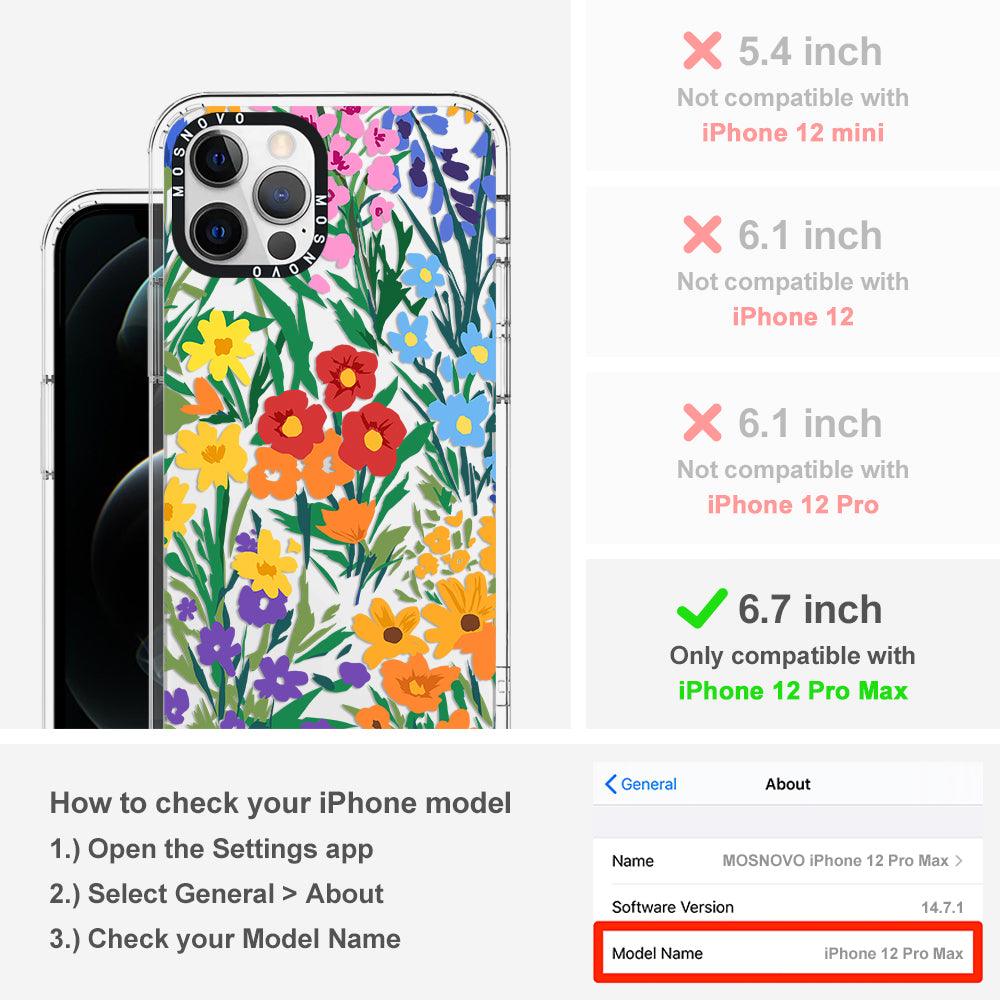1000x1000 pixels.
Task: Open the Name row chevron
Action: (x=959, y=860)
